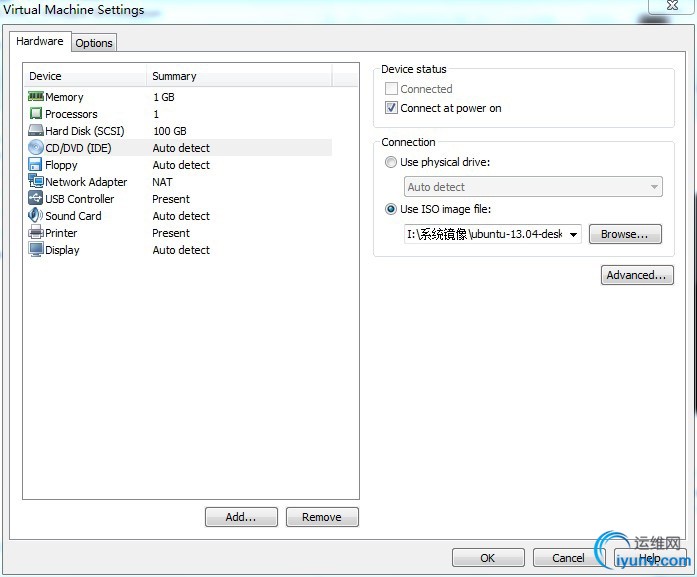This screenshot has width=697, height=577.
Task: Switch to the Hardware tab
Action: 40,41
